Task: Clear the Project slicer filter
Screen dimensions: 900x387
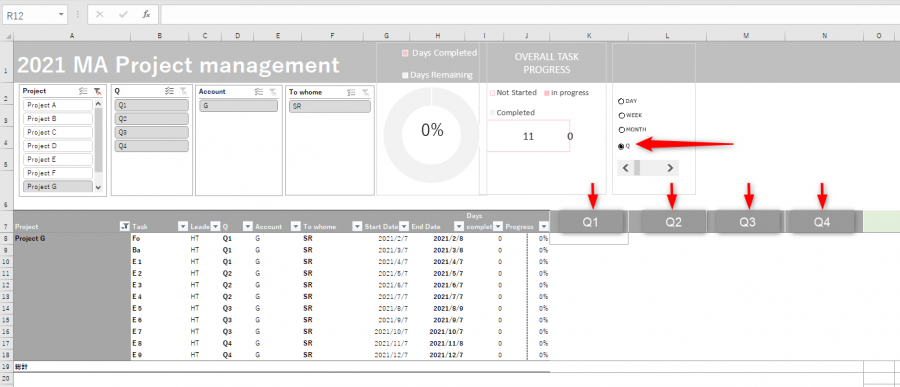Action: pos(98,91)
